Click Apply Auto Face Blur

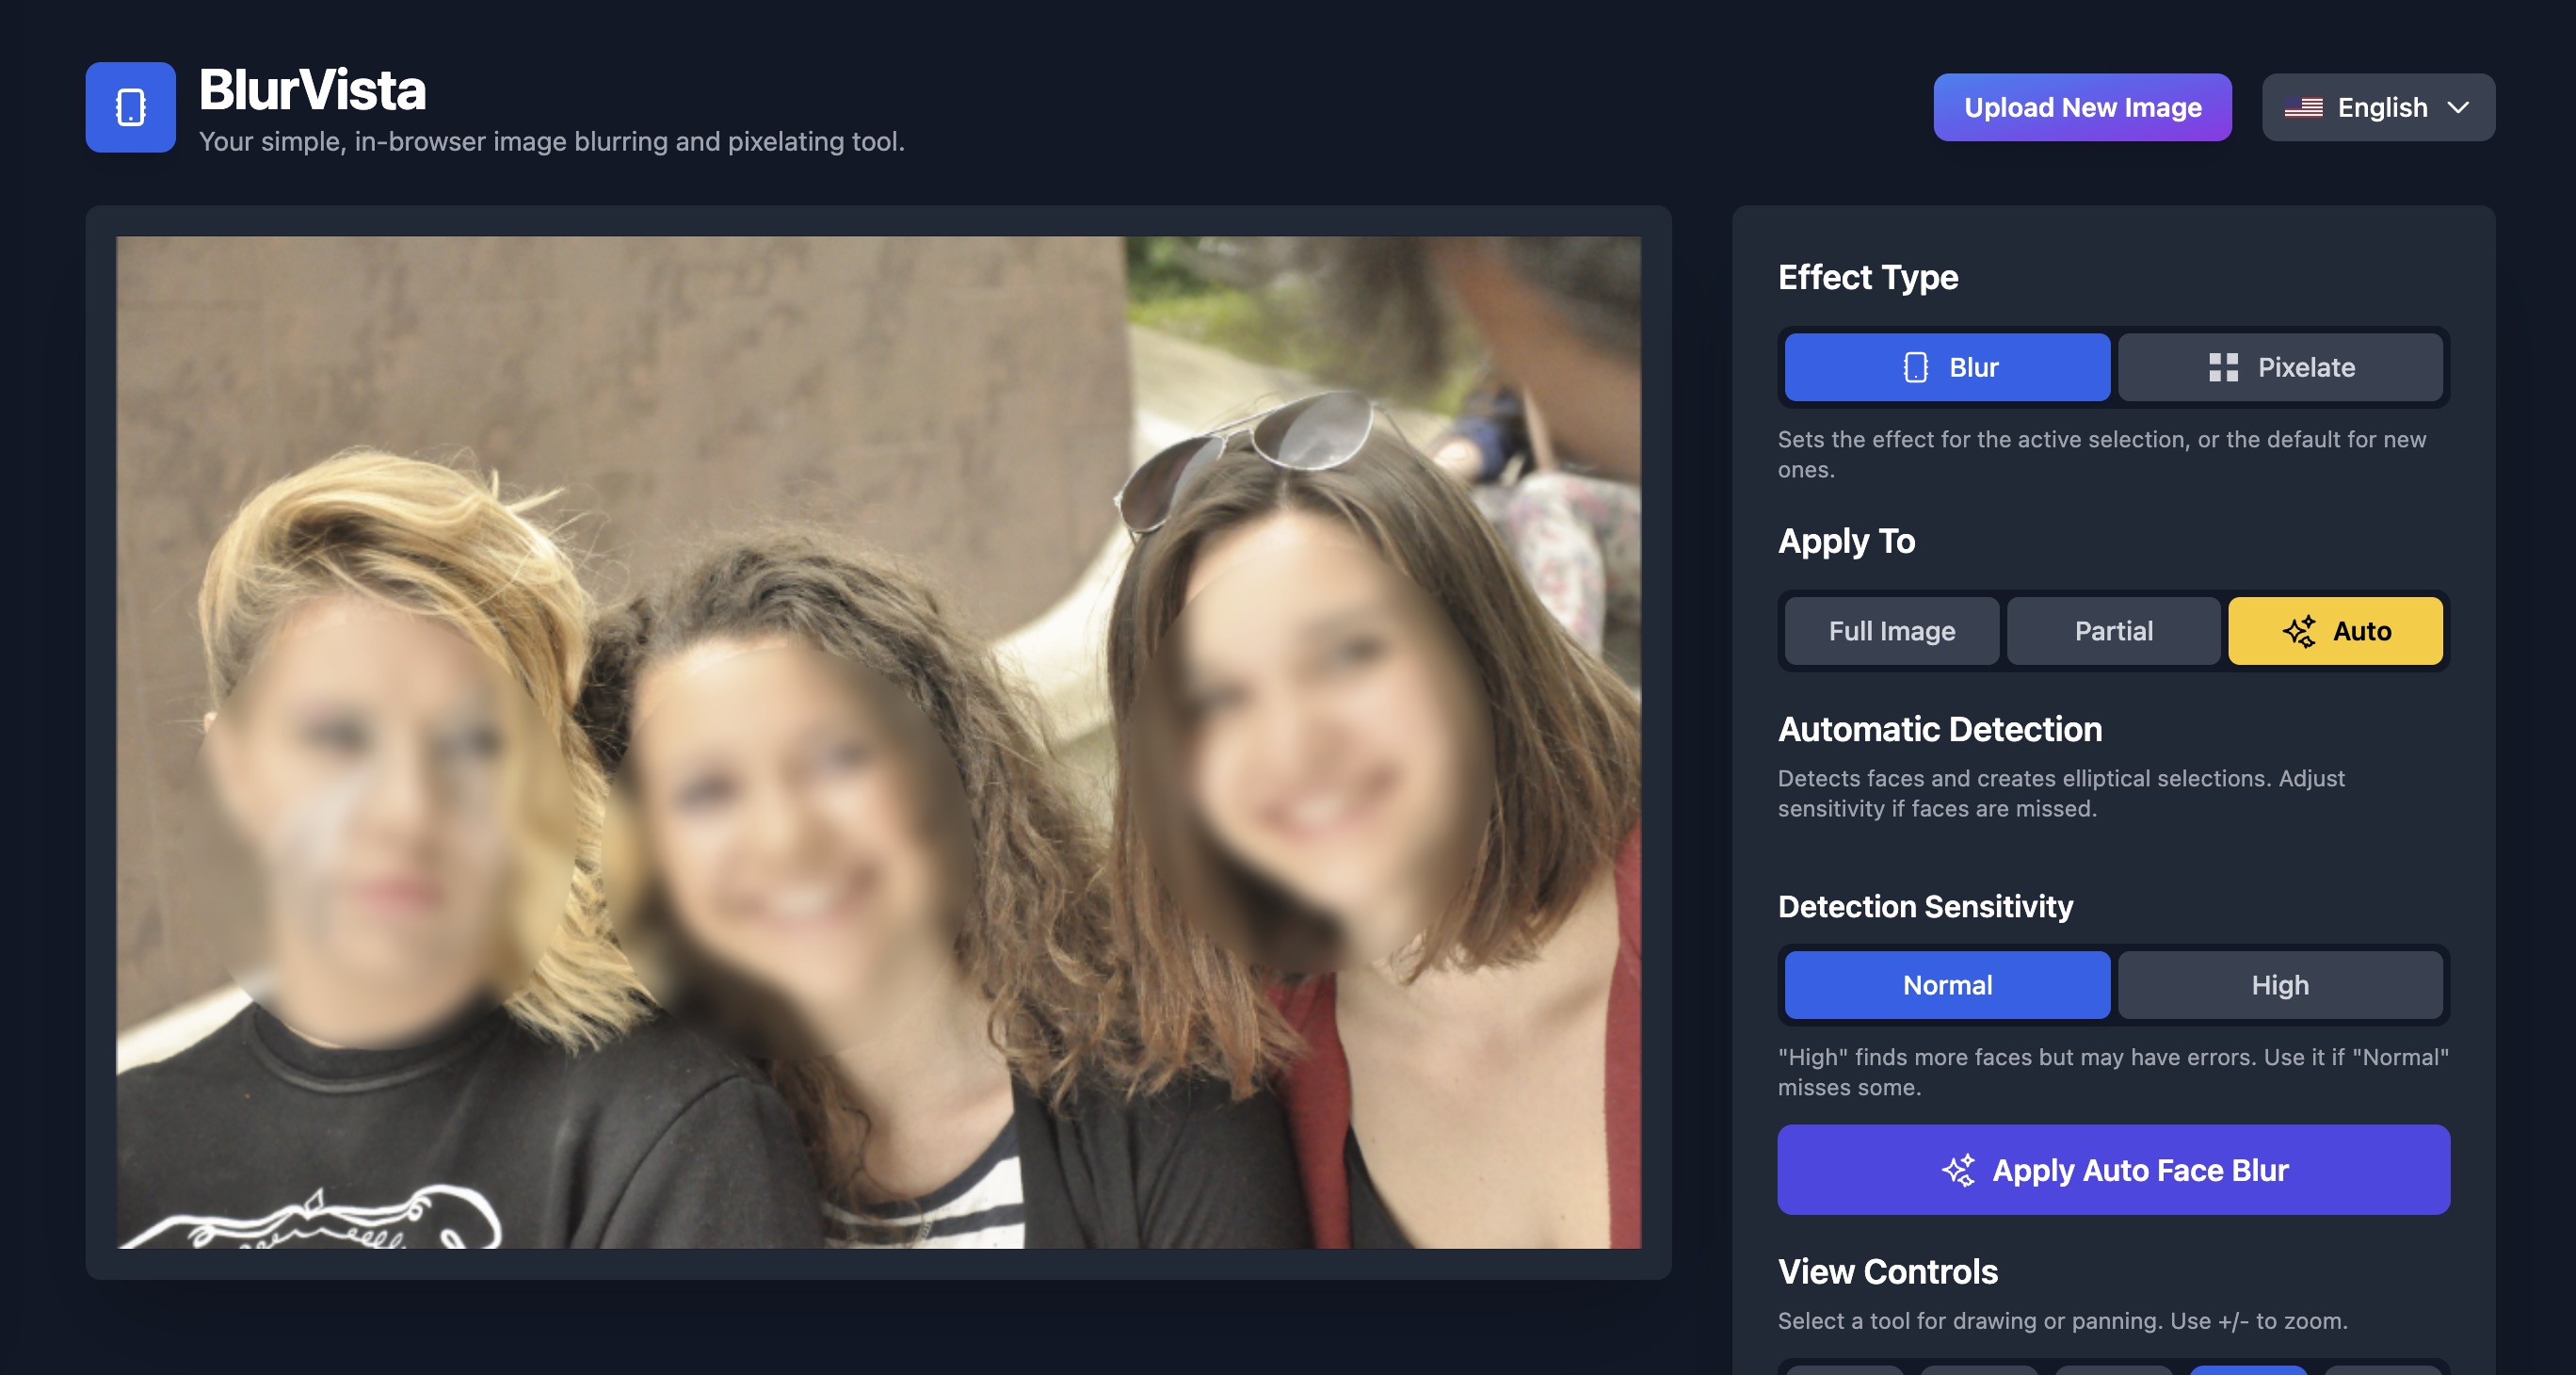[2113, 1169]
